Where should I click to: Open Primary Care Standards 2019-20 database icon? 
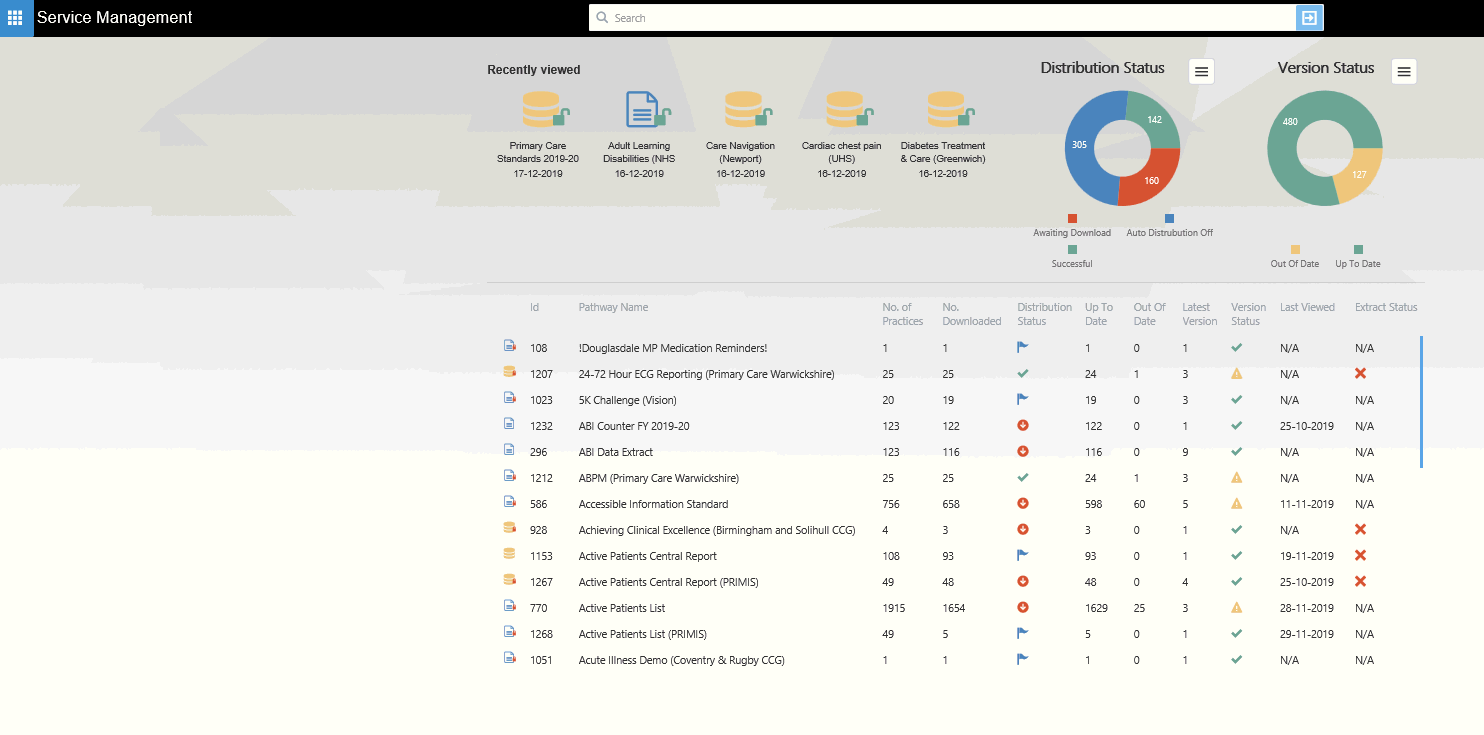542,109
